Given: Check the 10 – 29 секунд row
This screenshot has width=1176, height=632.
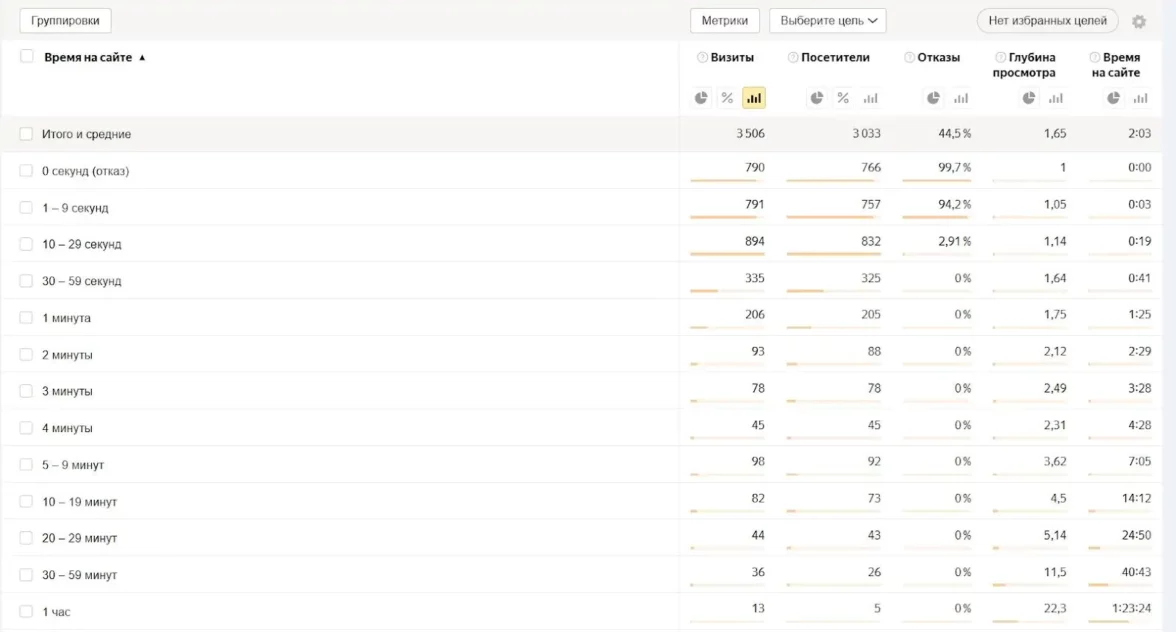Looking at the screenshot, I should [26, 244].
